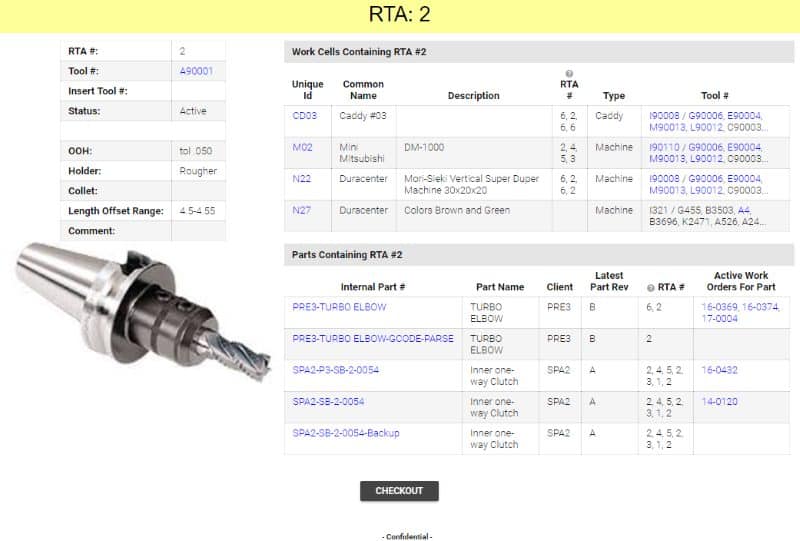Open tool number A90001 link
The image size is (800, 541).
click(x=196, y=71)
